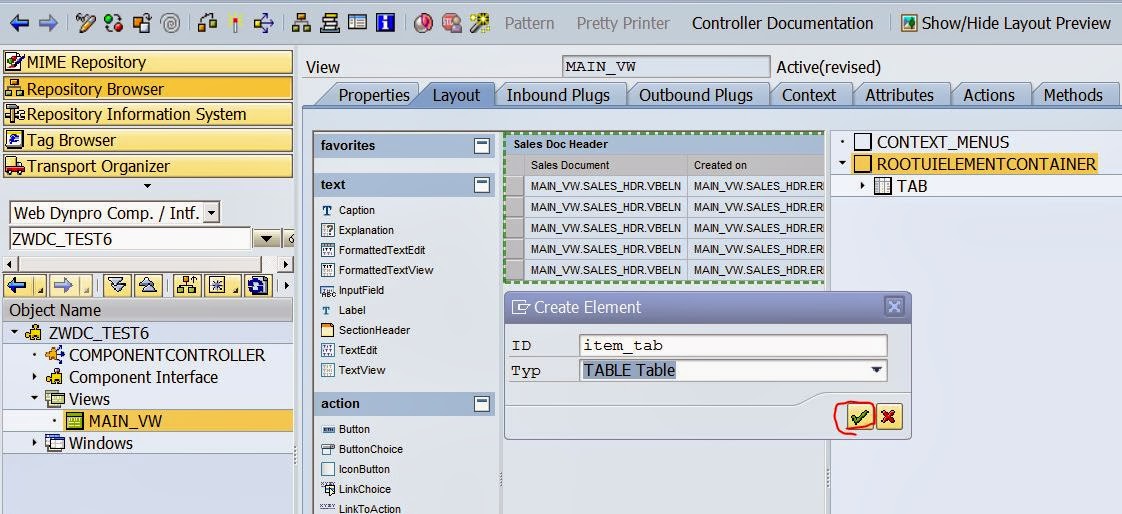The height and width of the screenshot is (514, 1122).
Task: Click the Pattern button
Action: (x=530, y=24)
